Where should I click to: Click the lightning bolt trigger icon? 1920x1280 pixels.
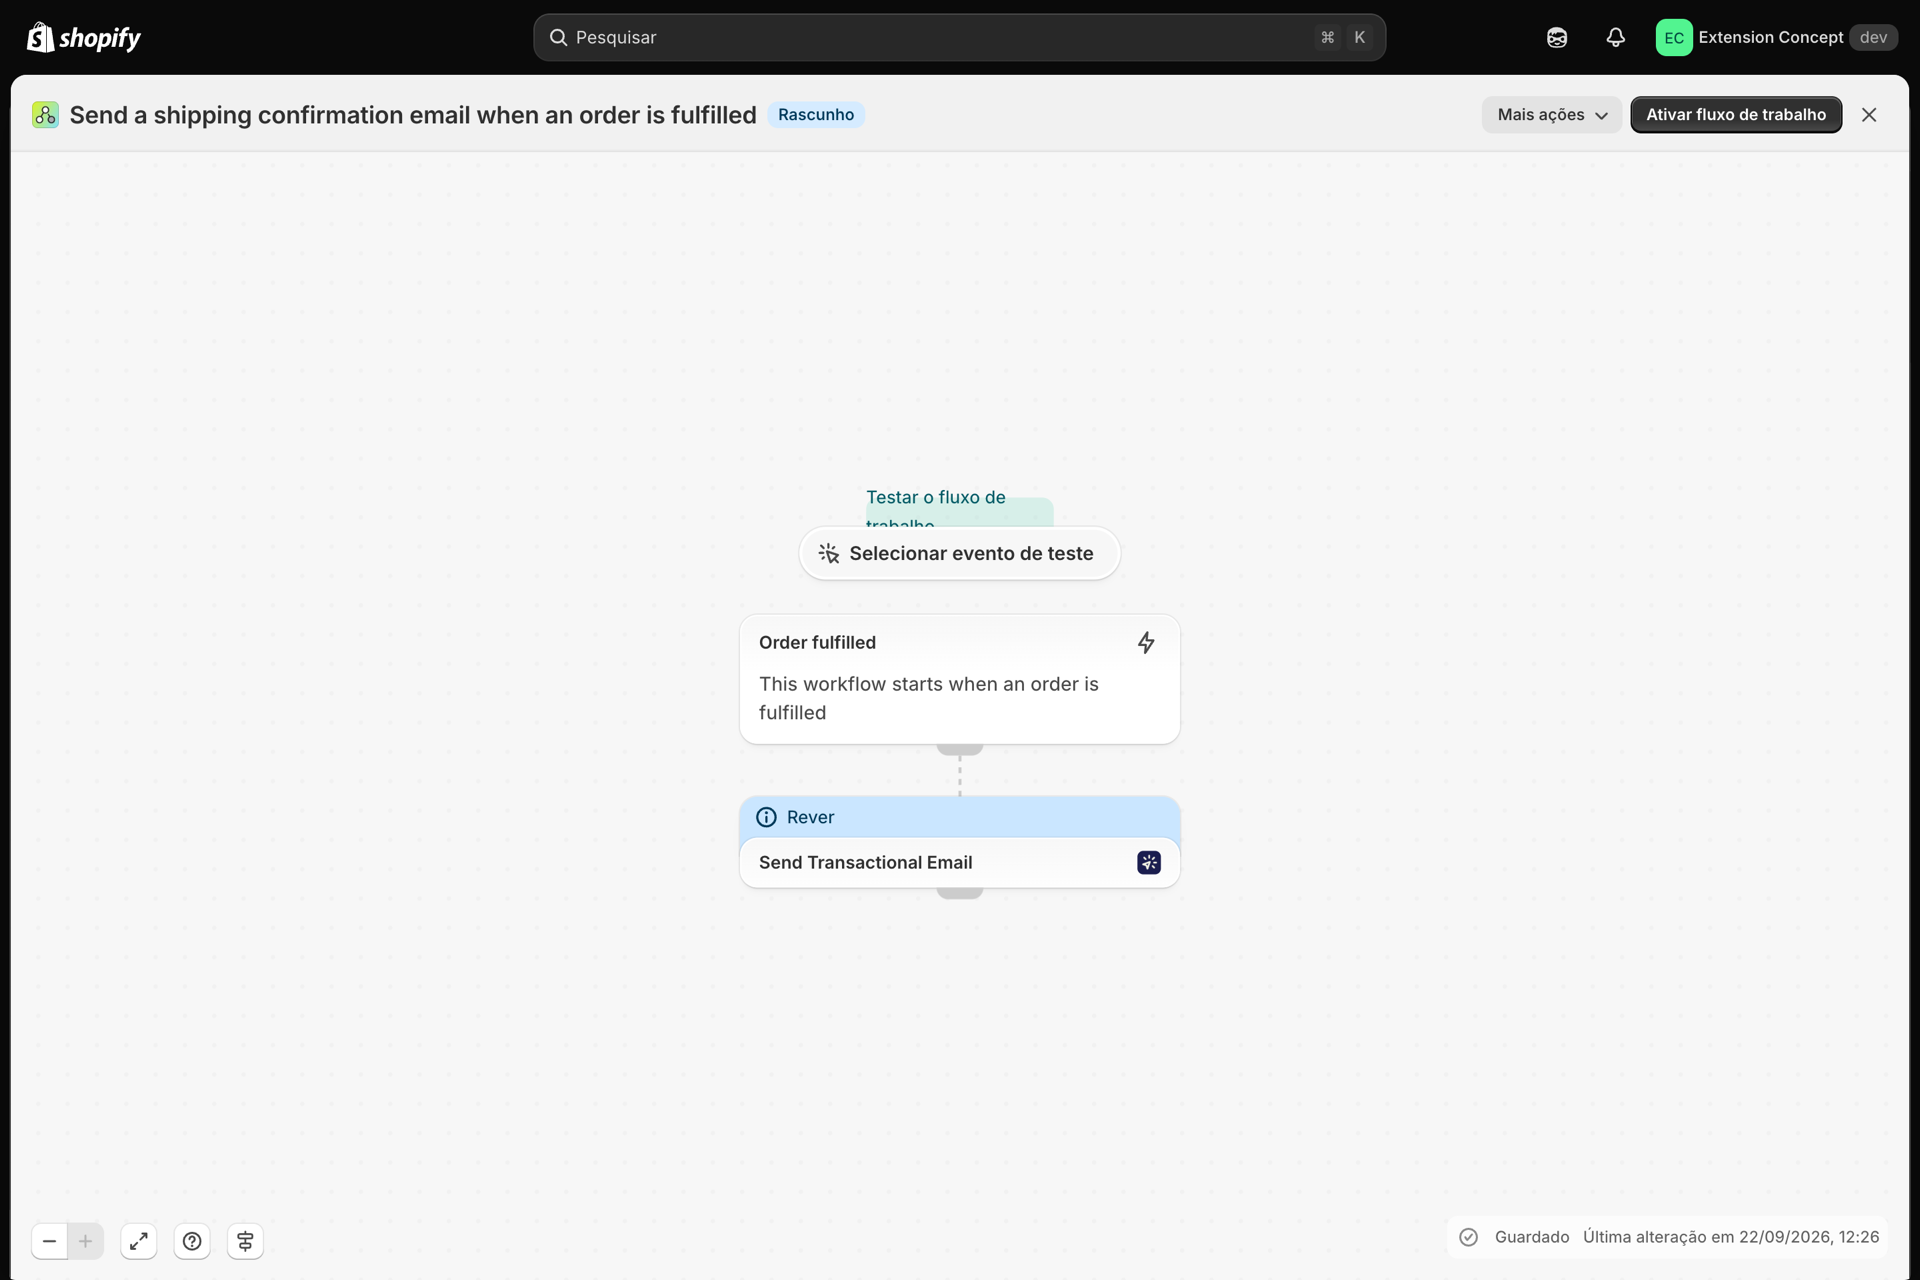pyautogui.click(x=1146, y=642)
